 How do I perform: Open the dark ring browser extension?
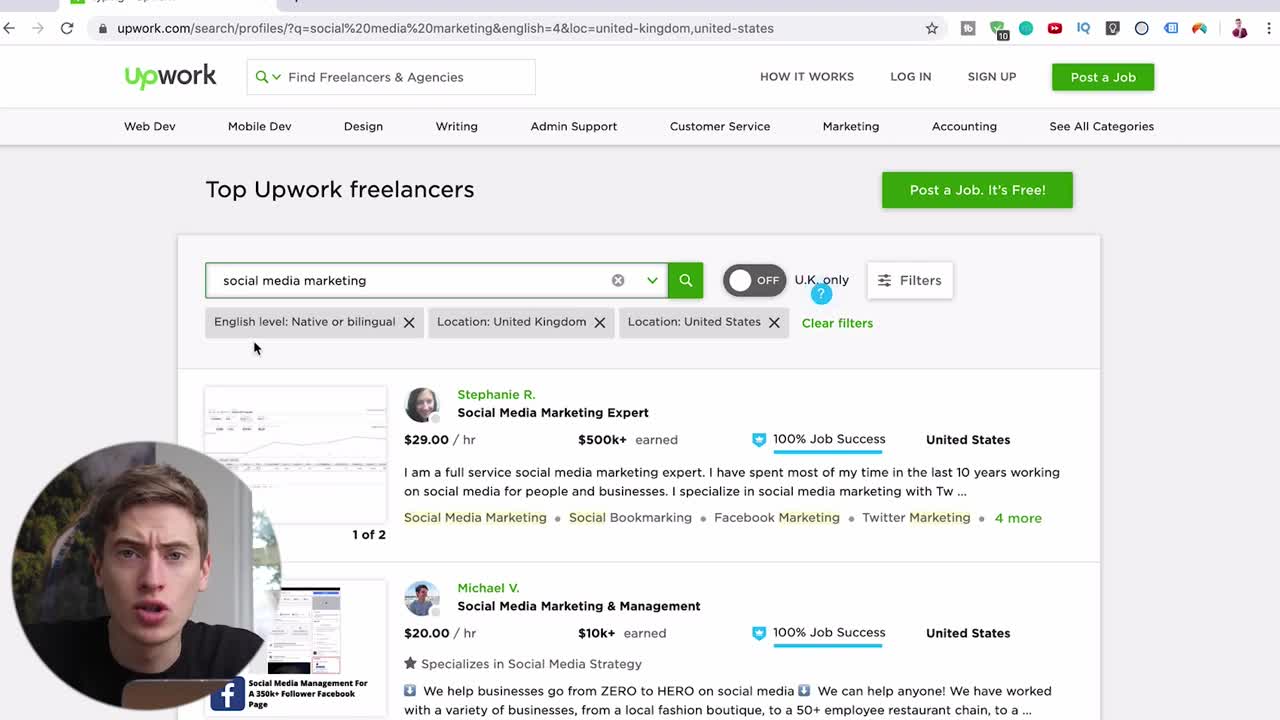click(x=1141, y=28)
